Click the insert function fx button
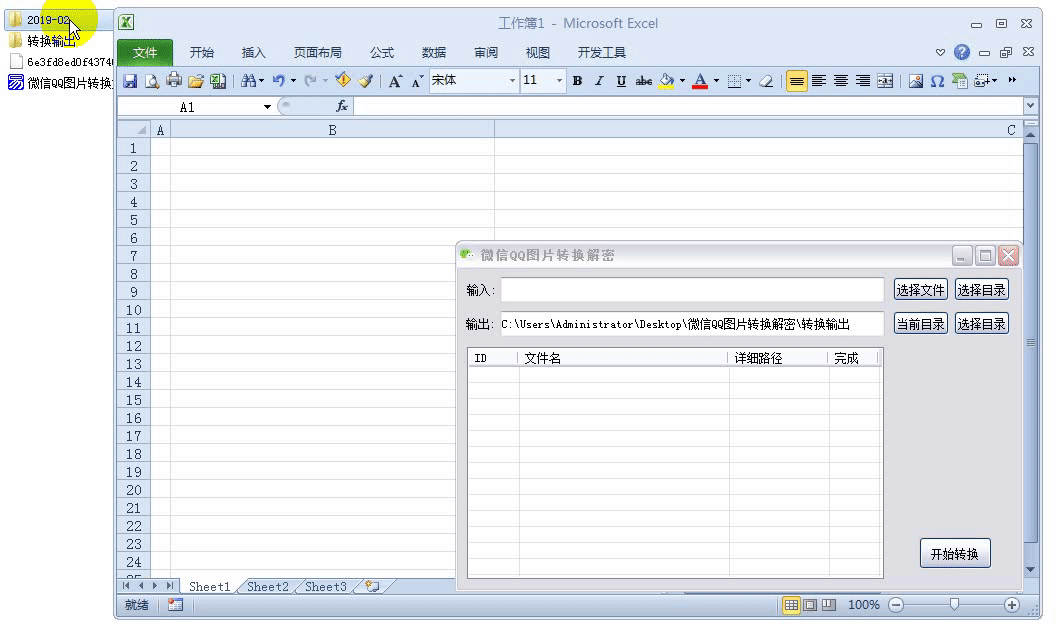The width and height of the screenshot is (1056, 628). pyautogui.click(x=341, y=106)
